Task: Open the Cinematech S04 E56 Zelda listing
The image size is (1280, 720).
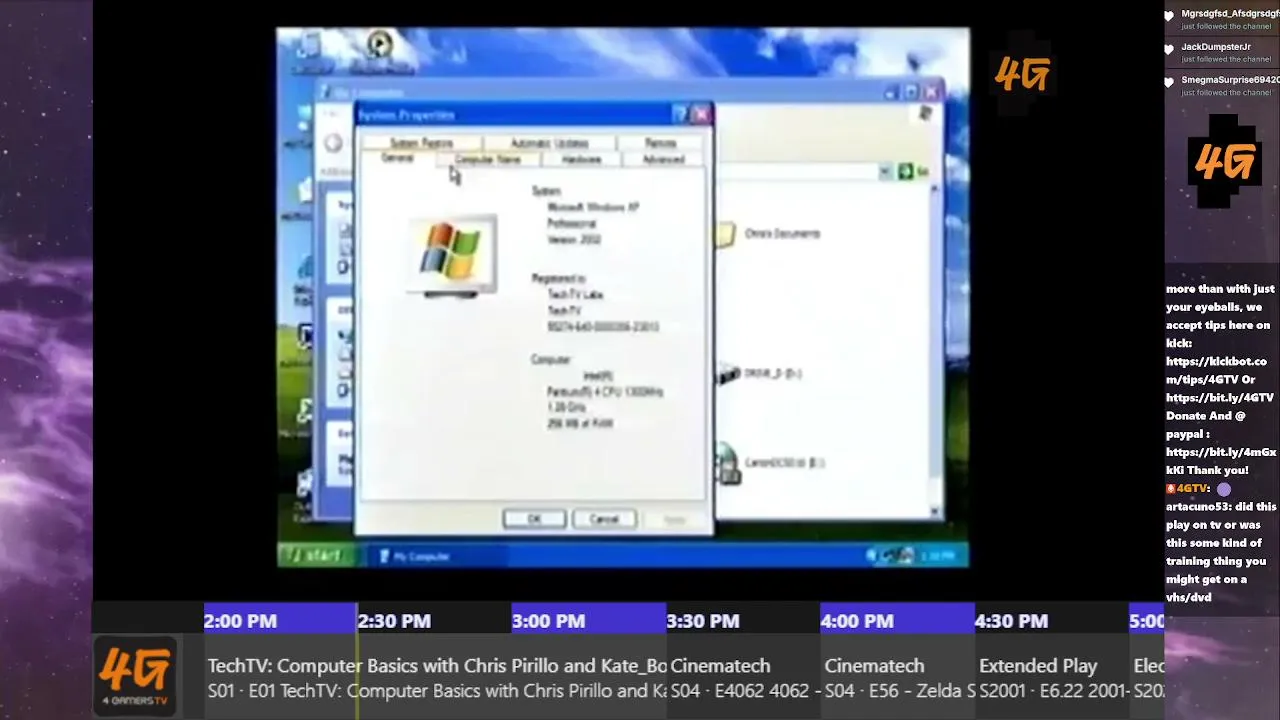Action: point(897,678)
